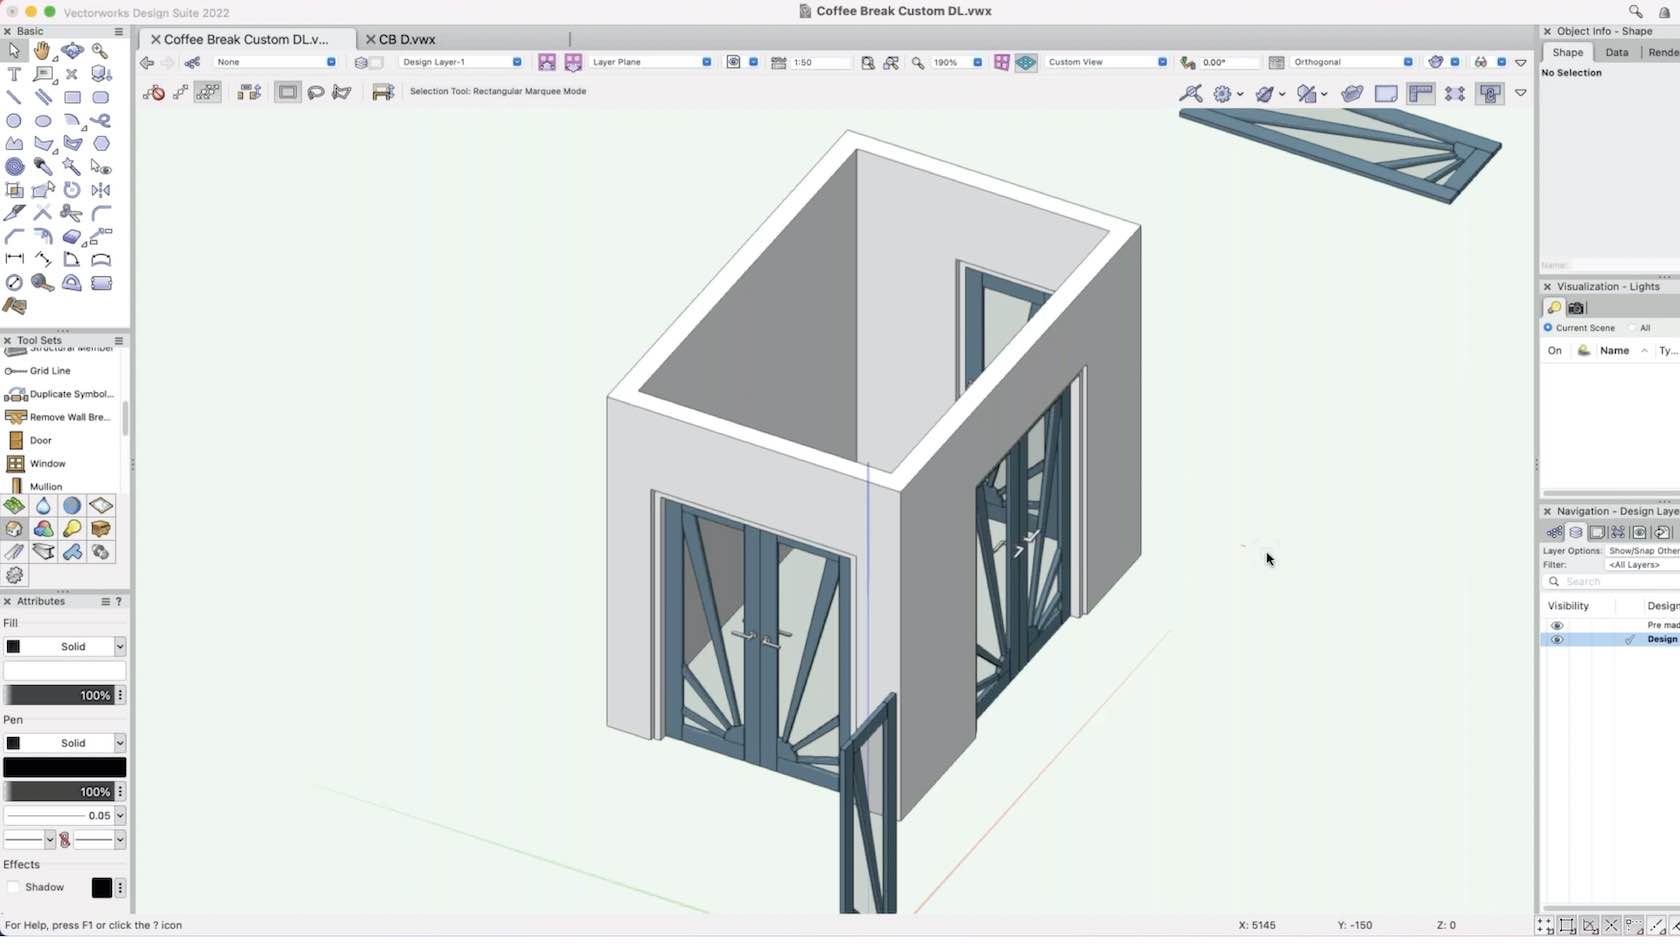Viewport: 1680px width, 945px height.
Task: Select the Text tool
Action: (x=15, y=74)
